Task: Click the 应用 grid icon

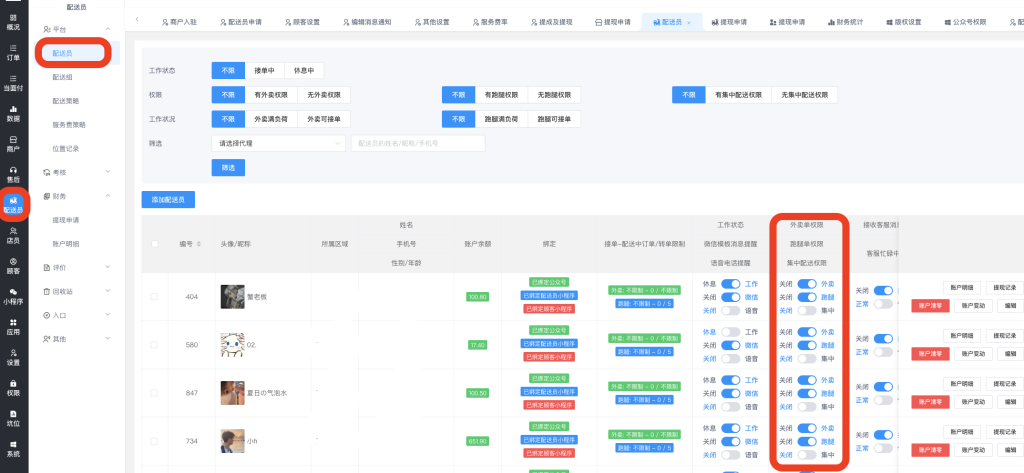Action: tap(13, 326)
